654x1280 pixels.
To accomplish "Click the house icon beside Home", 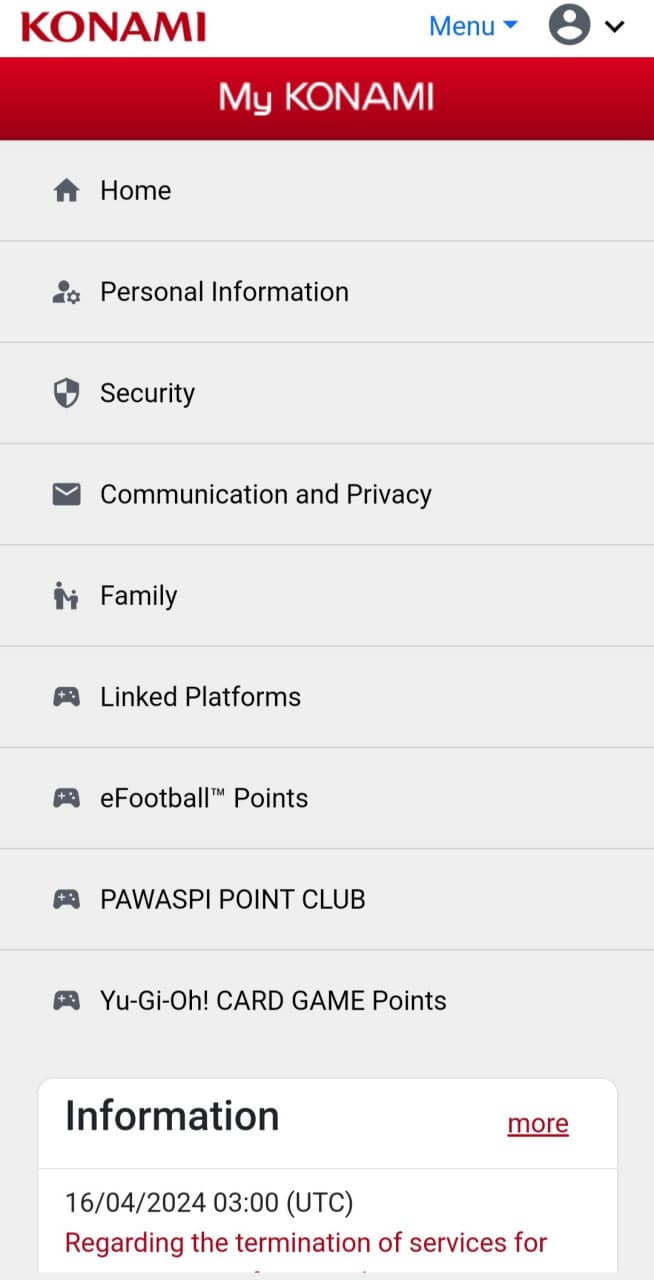I will tap(66, 191).
